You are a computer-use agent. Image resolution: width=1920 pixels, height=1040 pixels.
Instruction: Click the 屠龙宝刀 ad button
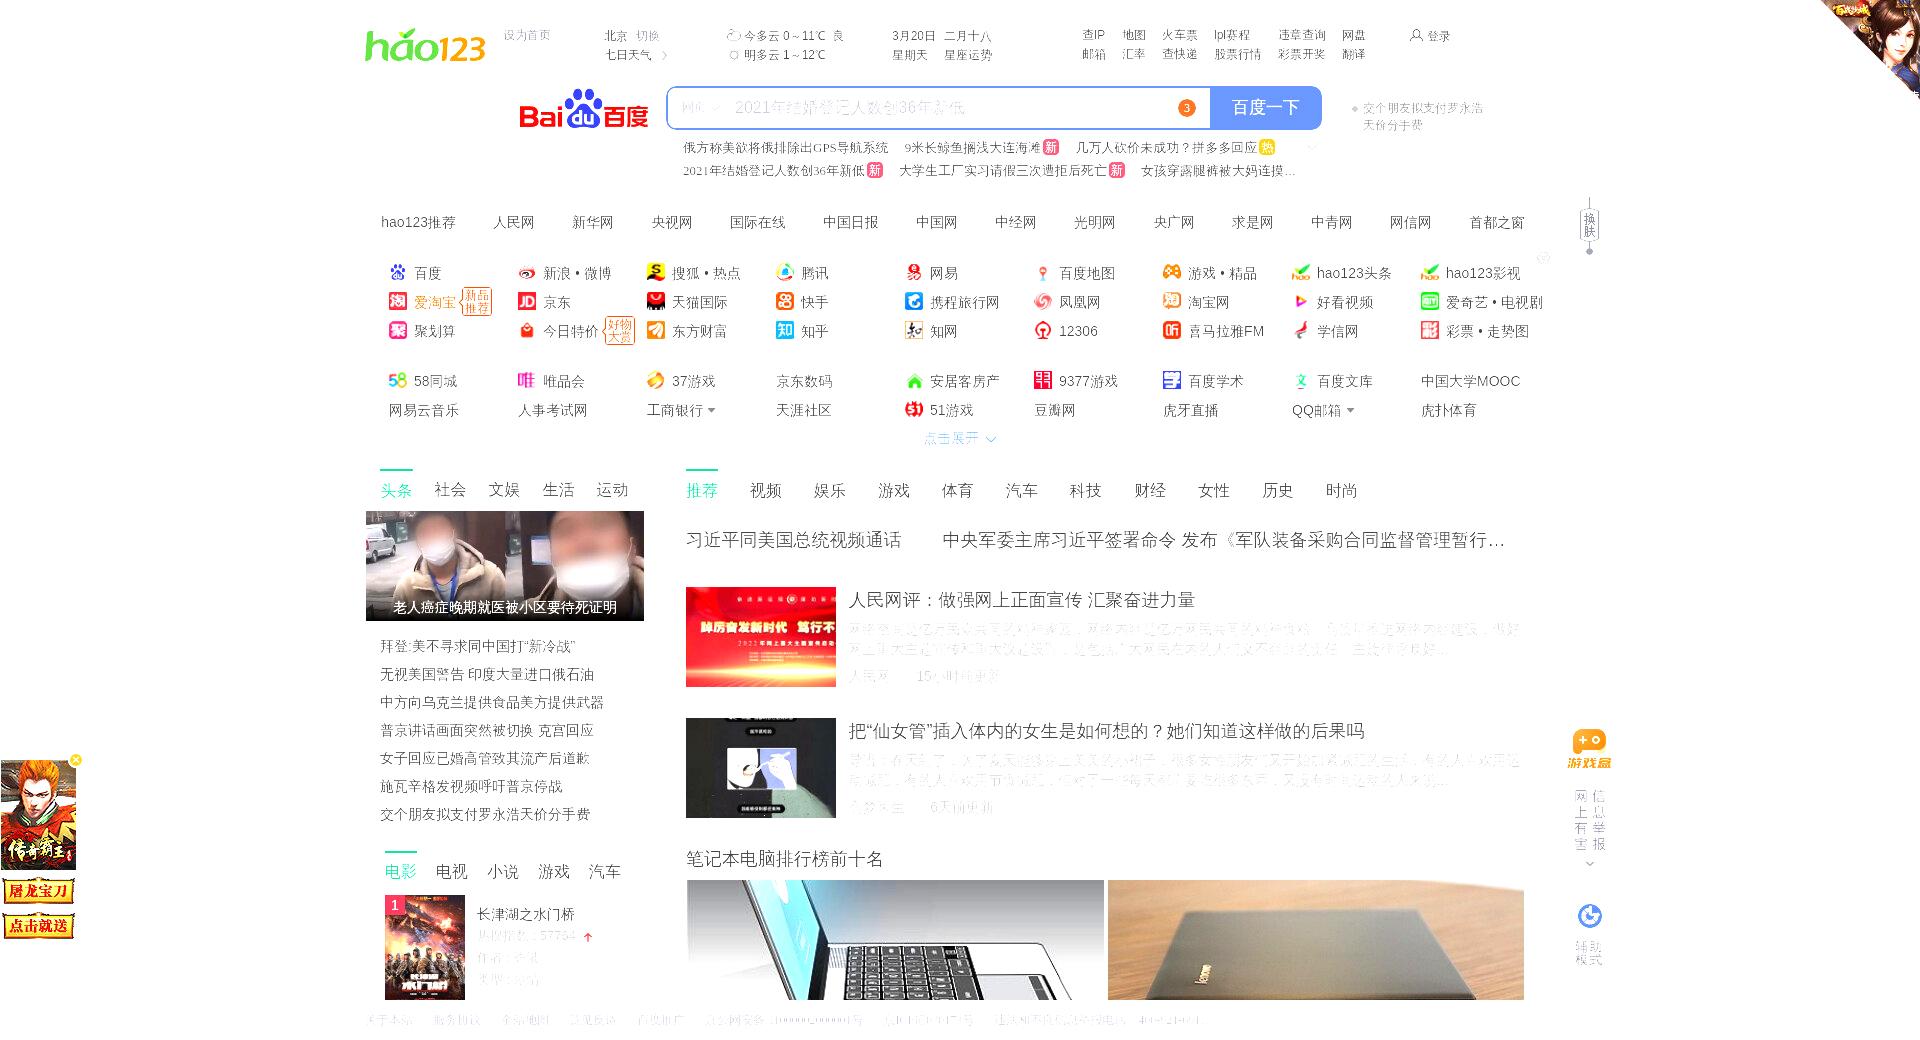[x=38, y=890]
